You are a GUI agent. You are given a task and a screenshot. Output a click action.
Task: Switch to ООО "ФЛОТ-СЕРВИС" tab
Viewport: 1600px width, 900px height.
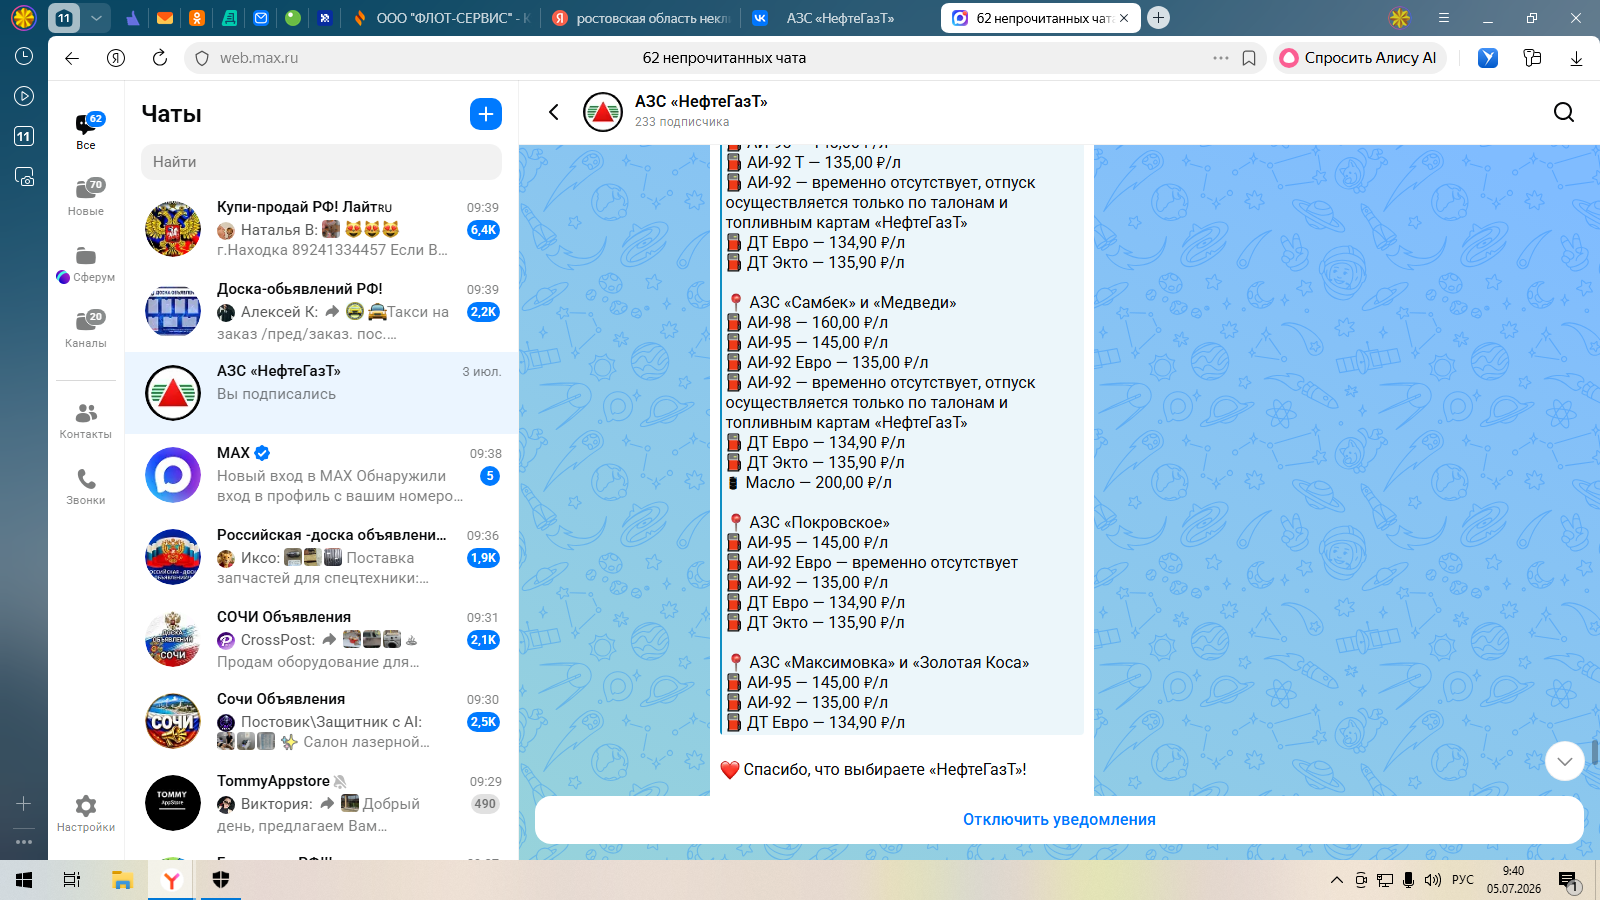(x=440, y=18)
